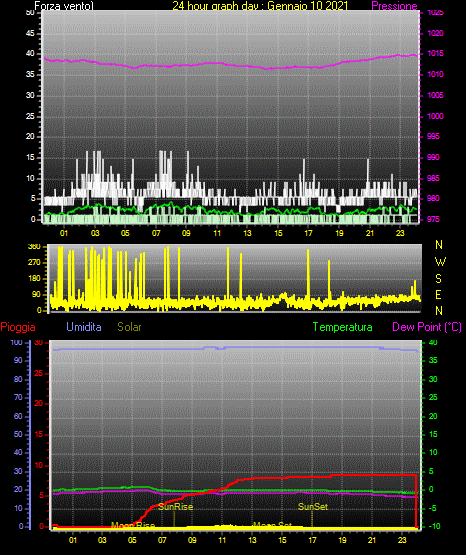The width and height of the screenshot is (466, 555).
Task: Click the E wind direction label
Action: point(438,295)
